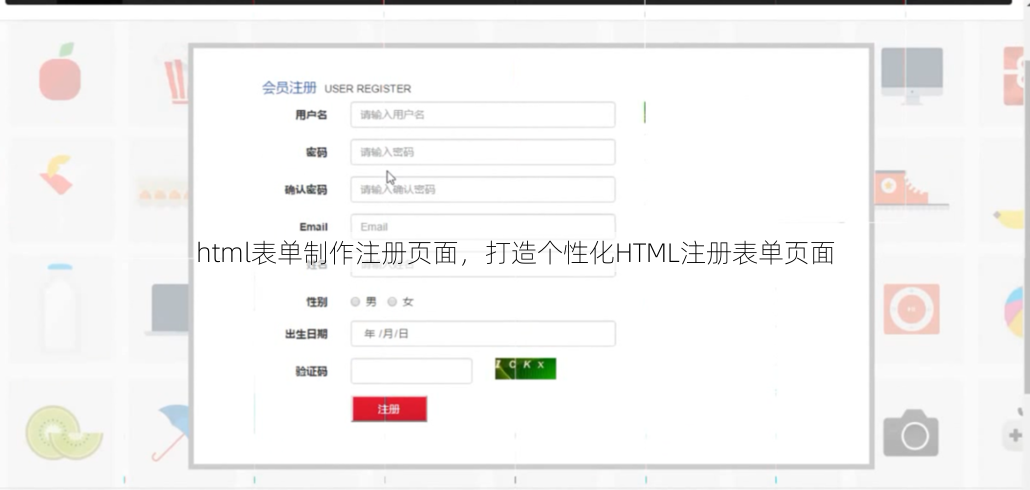This screenshot has height=490, width=1030.
Task: Click the plus button at right edge
Action: 1016,435
